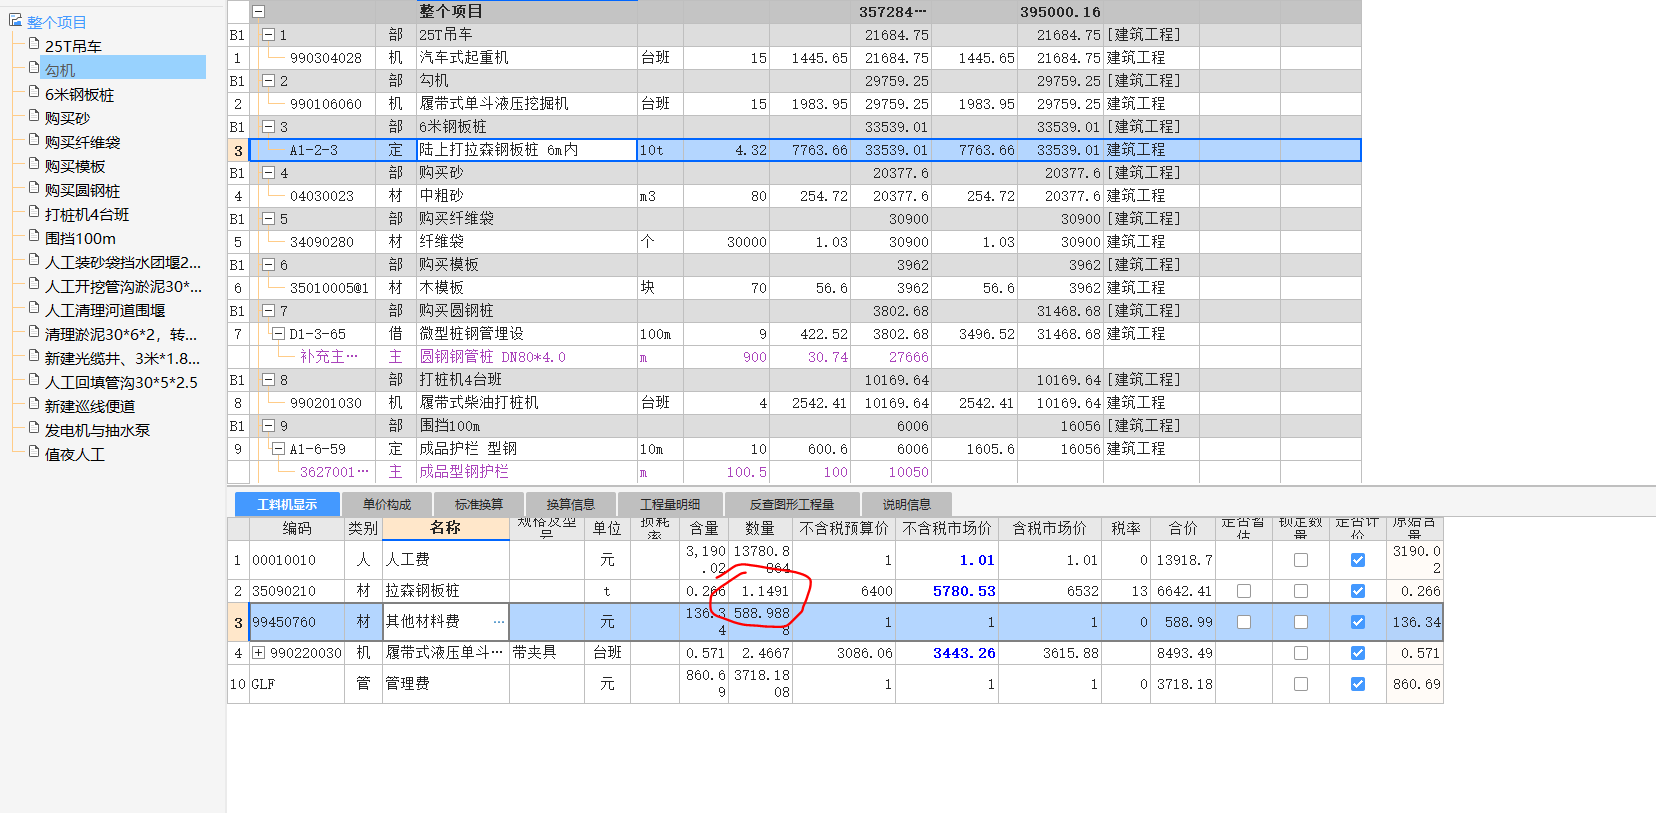Switch to the 工料机显示 tab

[287, 505]
